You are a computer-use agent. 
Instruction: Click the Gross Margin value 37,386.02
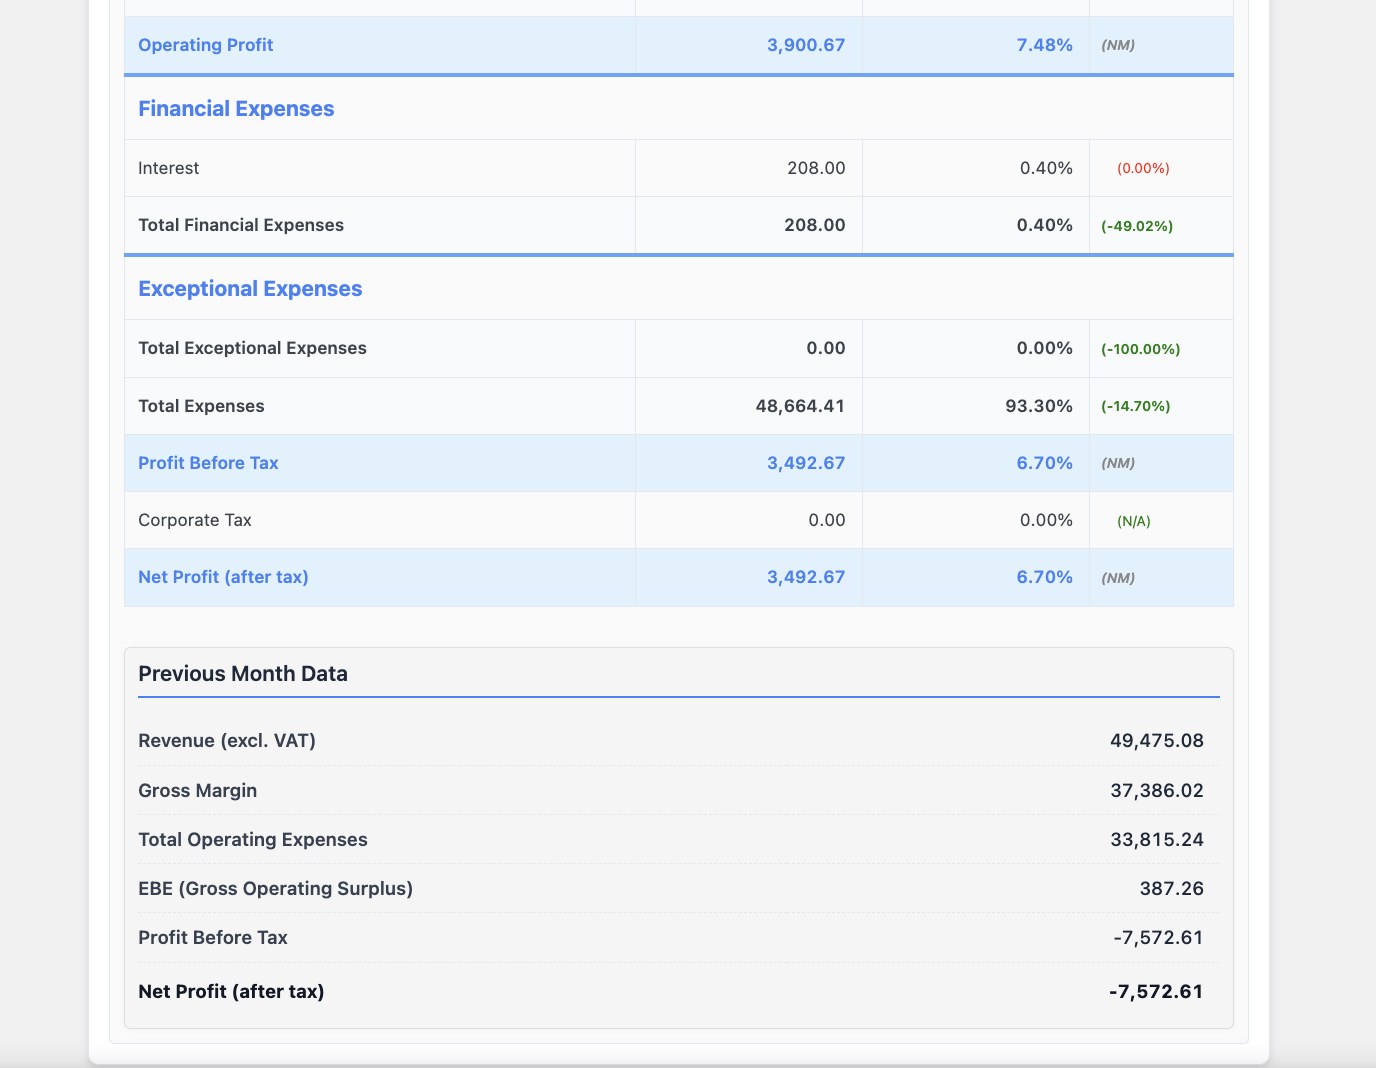coord(1157,791)
